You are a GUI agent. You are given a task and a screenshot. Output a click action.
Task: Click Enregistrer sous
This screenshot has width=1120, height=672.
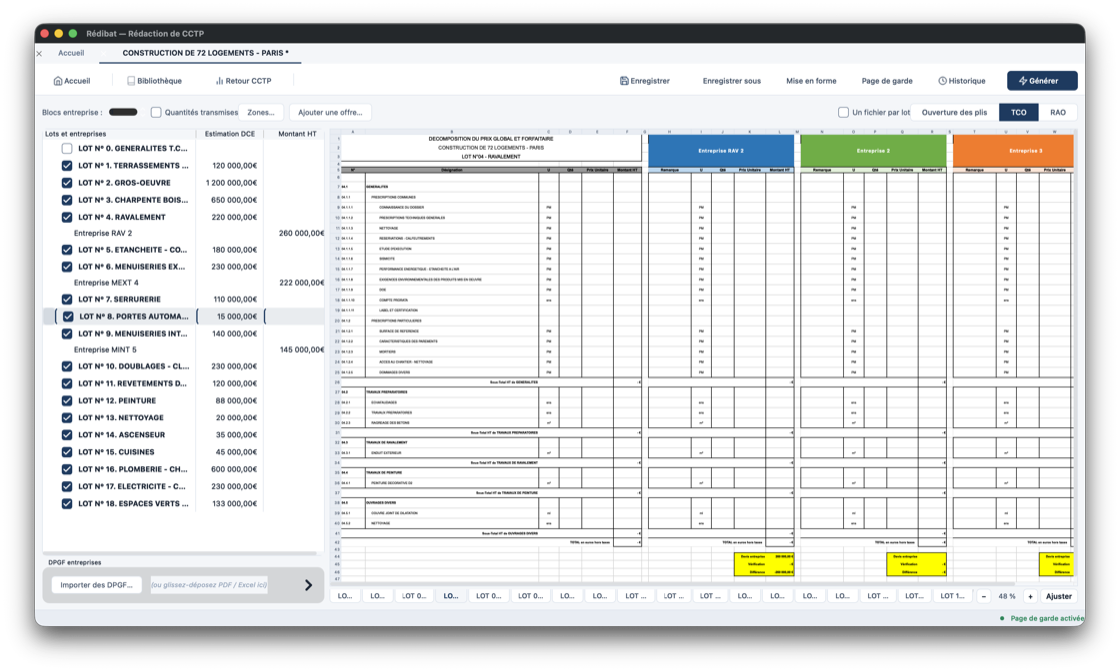[731, 81]
